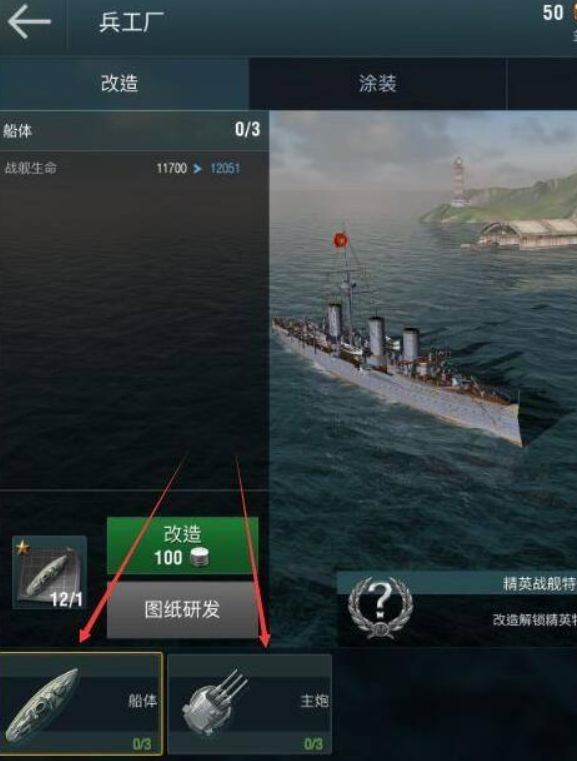Switch to the 涂装 tab

[x=378, y=83]
